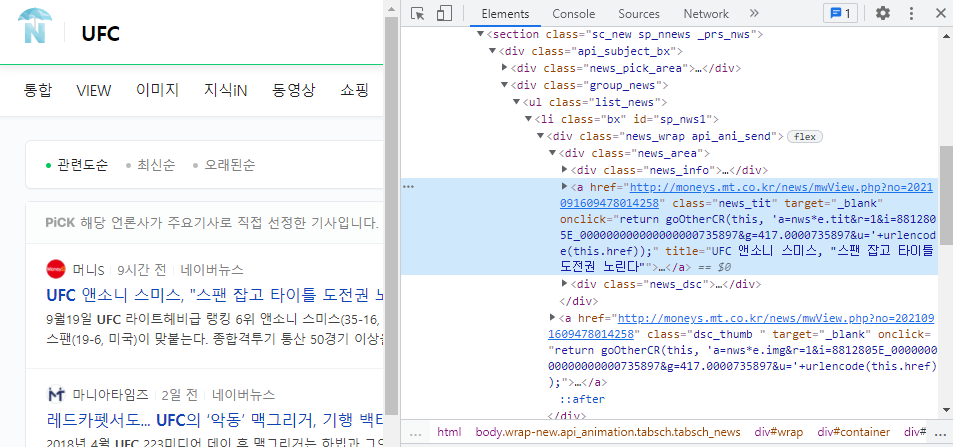Click the 마니아타임즈 press logo icon
953x447 pixels.
tap(55, 394)
